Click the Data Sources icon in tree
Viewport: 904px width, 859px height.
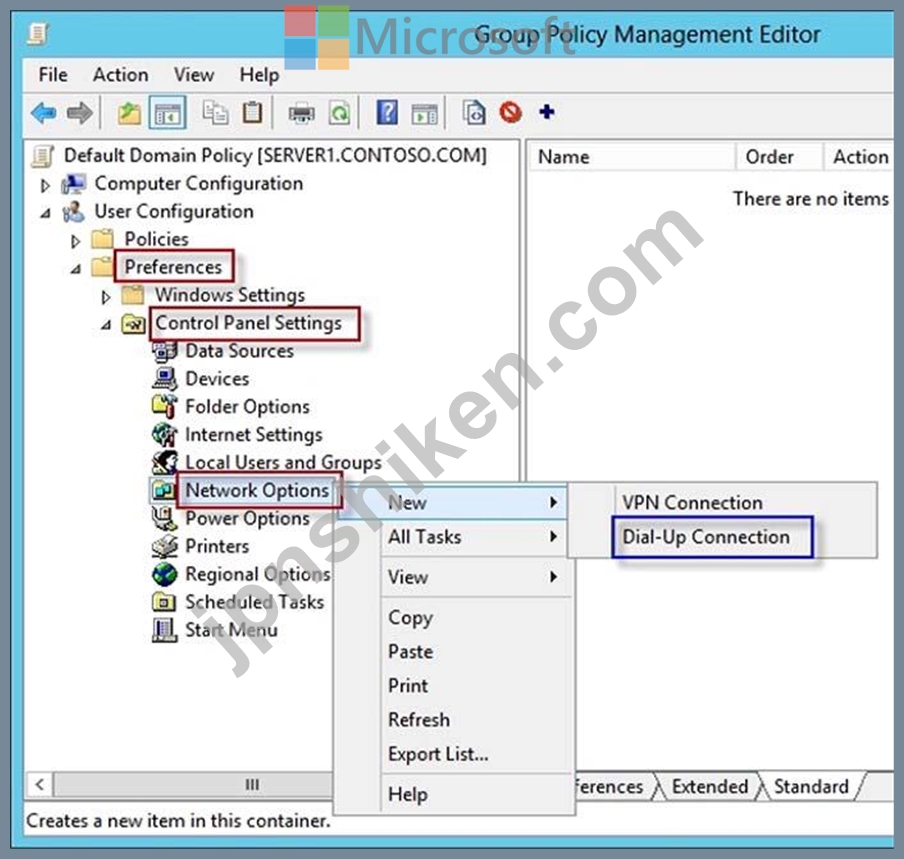[x=165, y=351]
